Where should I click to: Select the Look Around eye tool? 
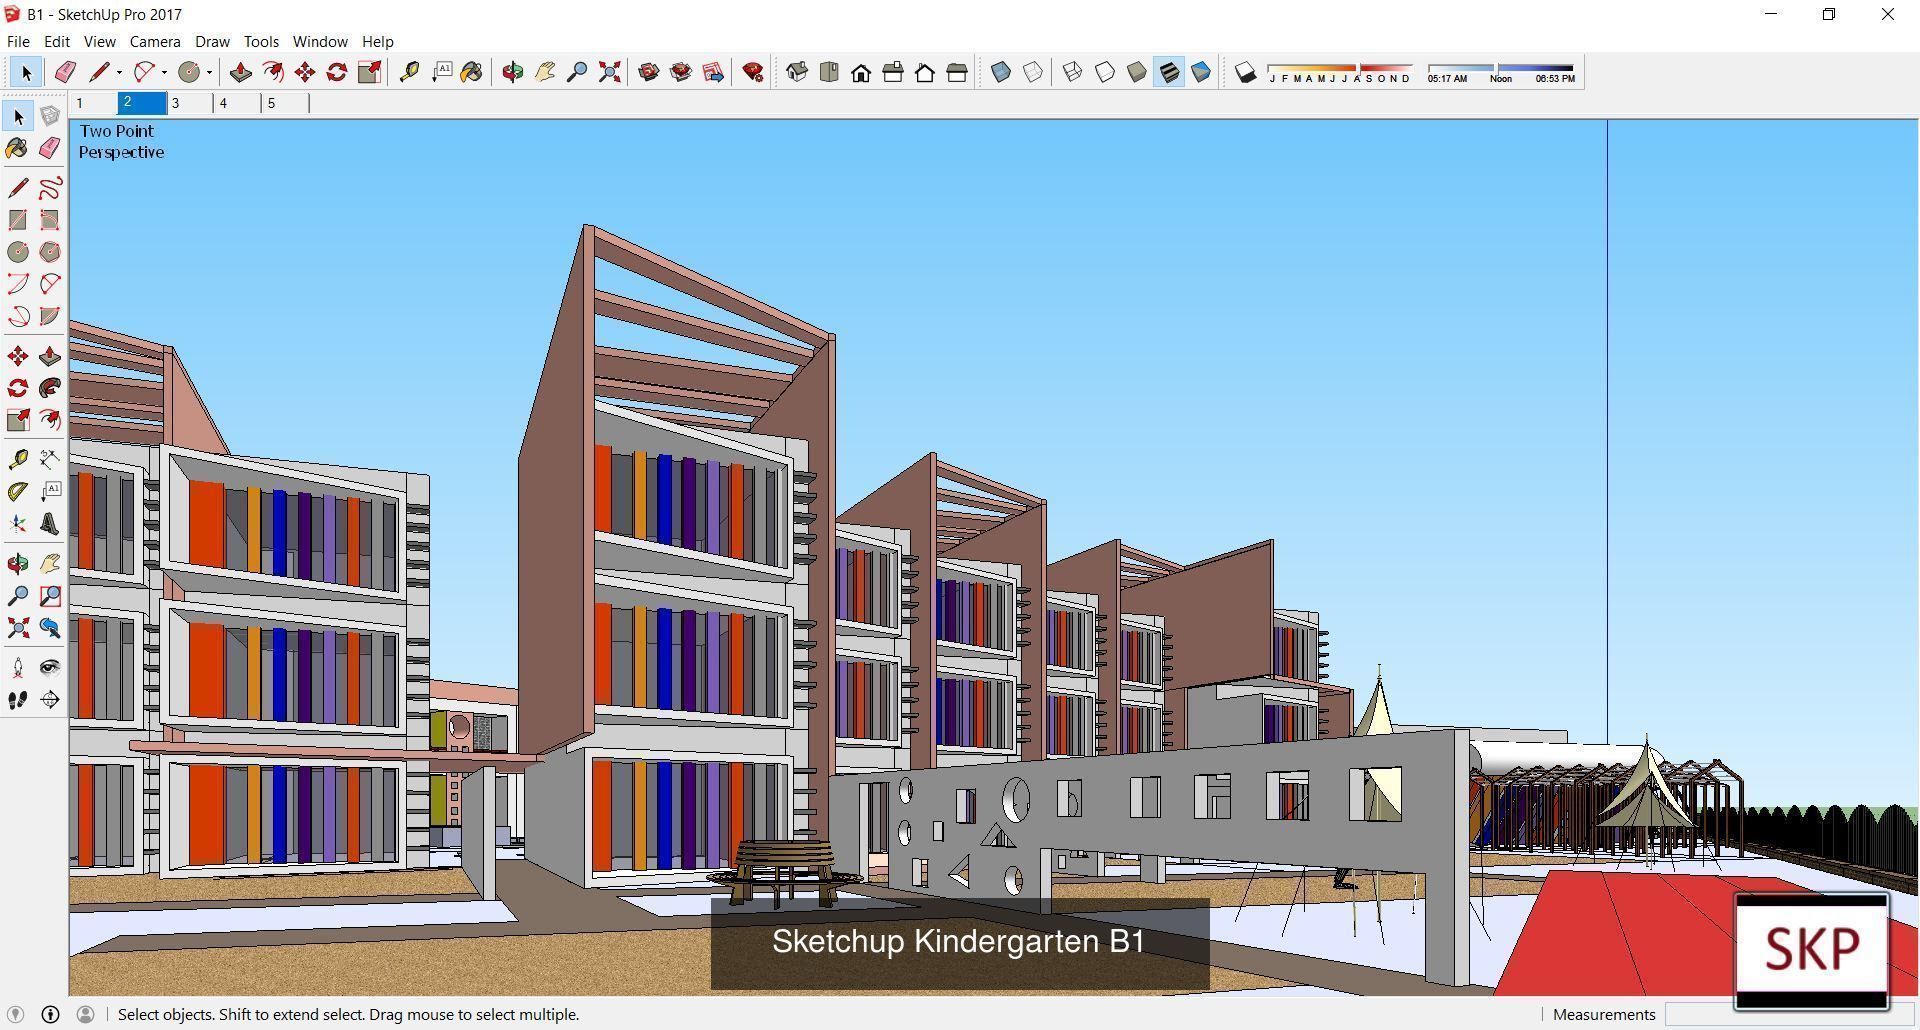pyautogui.click(x=50, y=667)
